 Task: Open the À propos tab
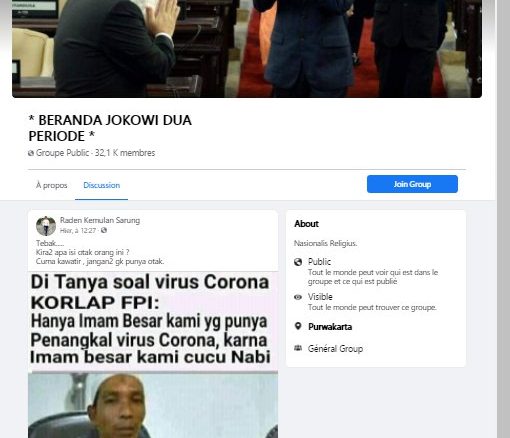pyautogui.click(x=52, y=185)
